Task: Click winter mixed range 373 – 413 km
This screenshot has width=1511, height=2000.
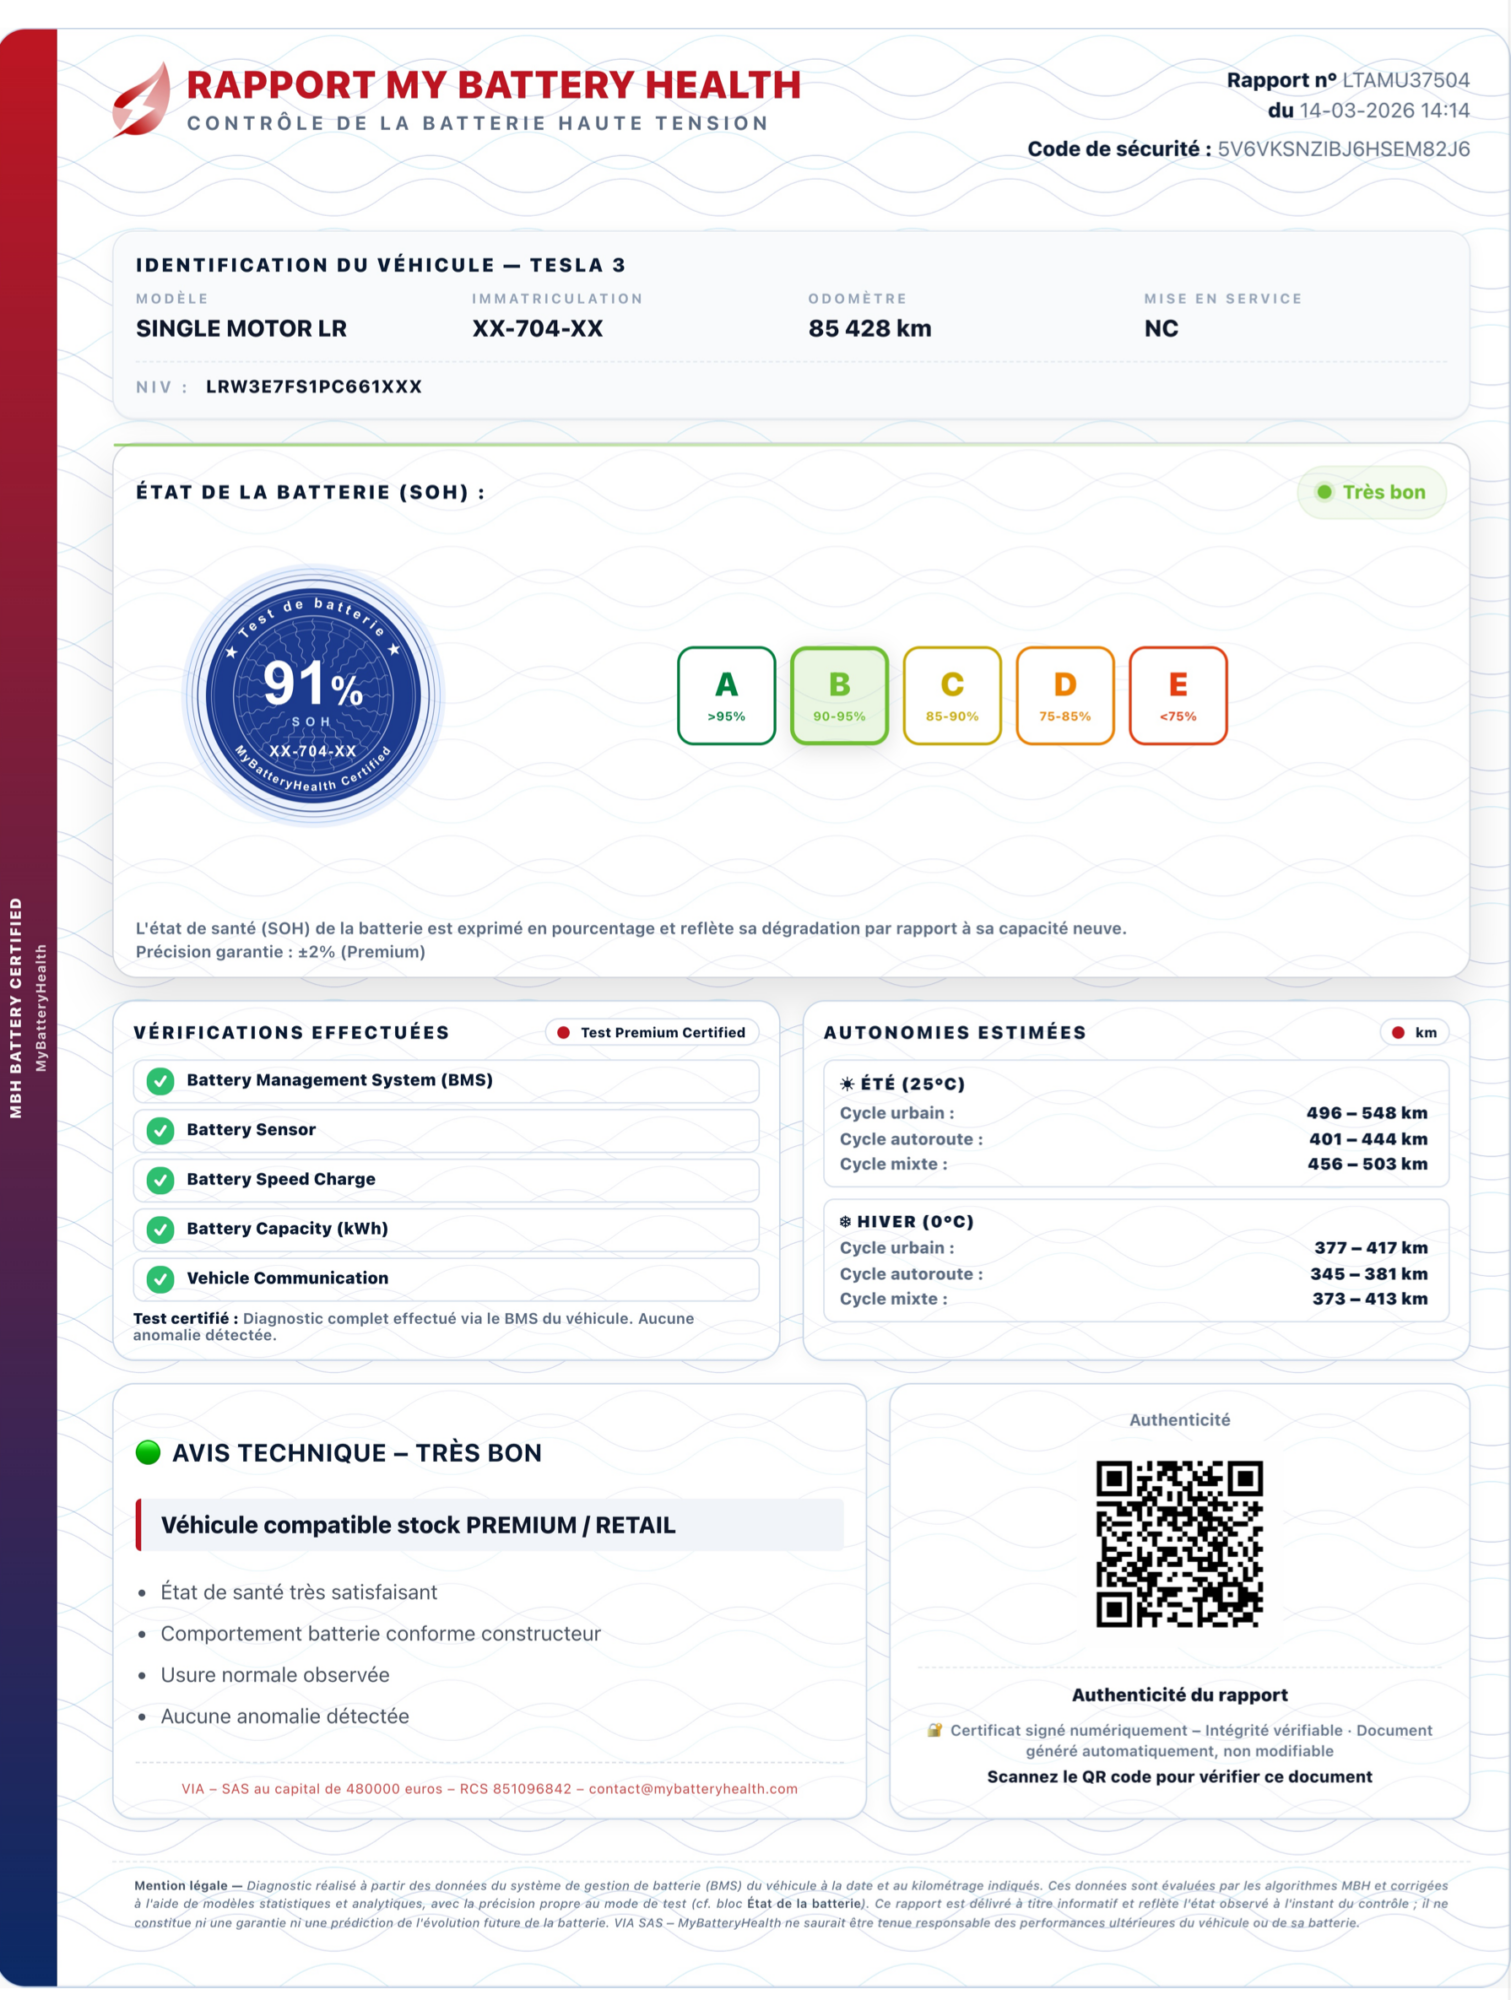Action: 1370,1299
